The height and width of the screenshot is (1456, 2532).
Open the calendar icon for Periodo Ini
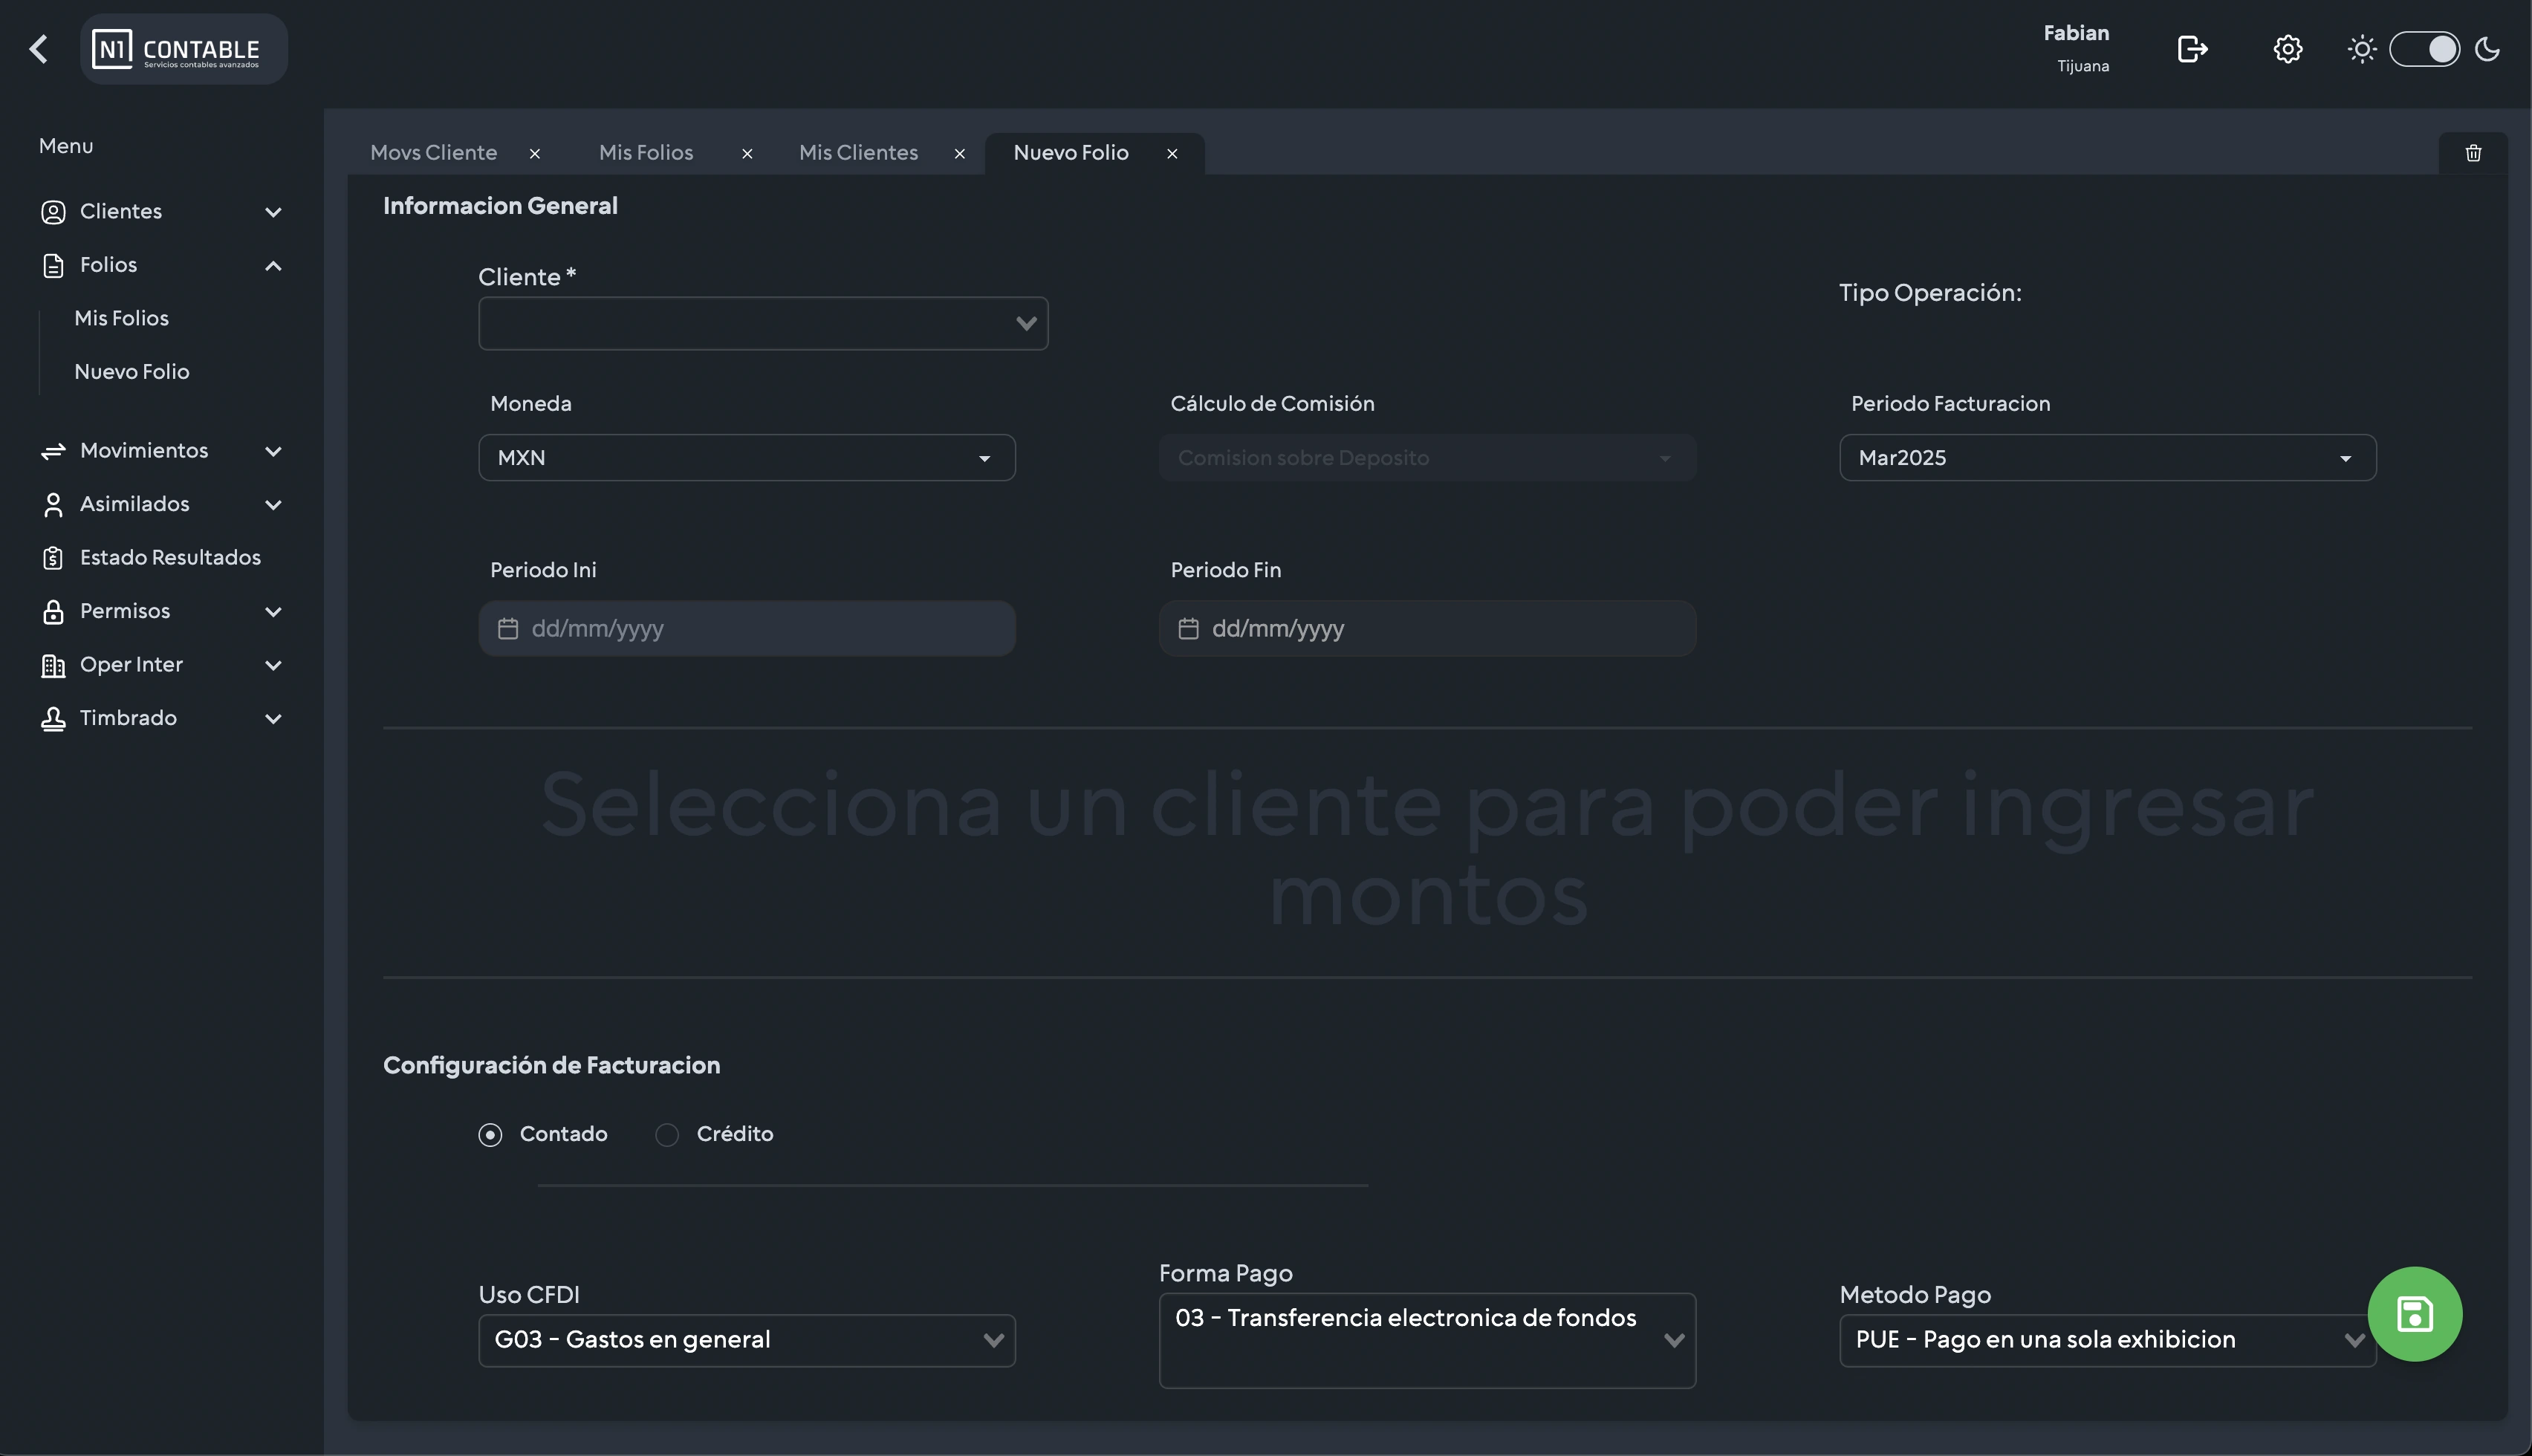[509, 628]
